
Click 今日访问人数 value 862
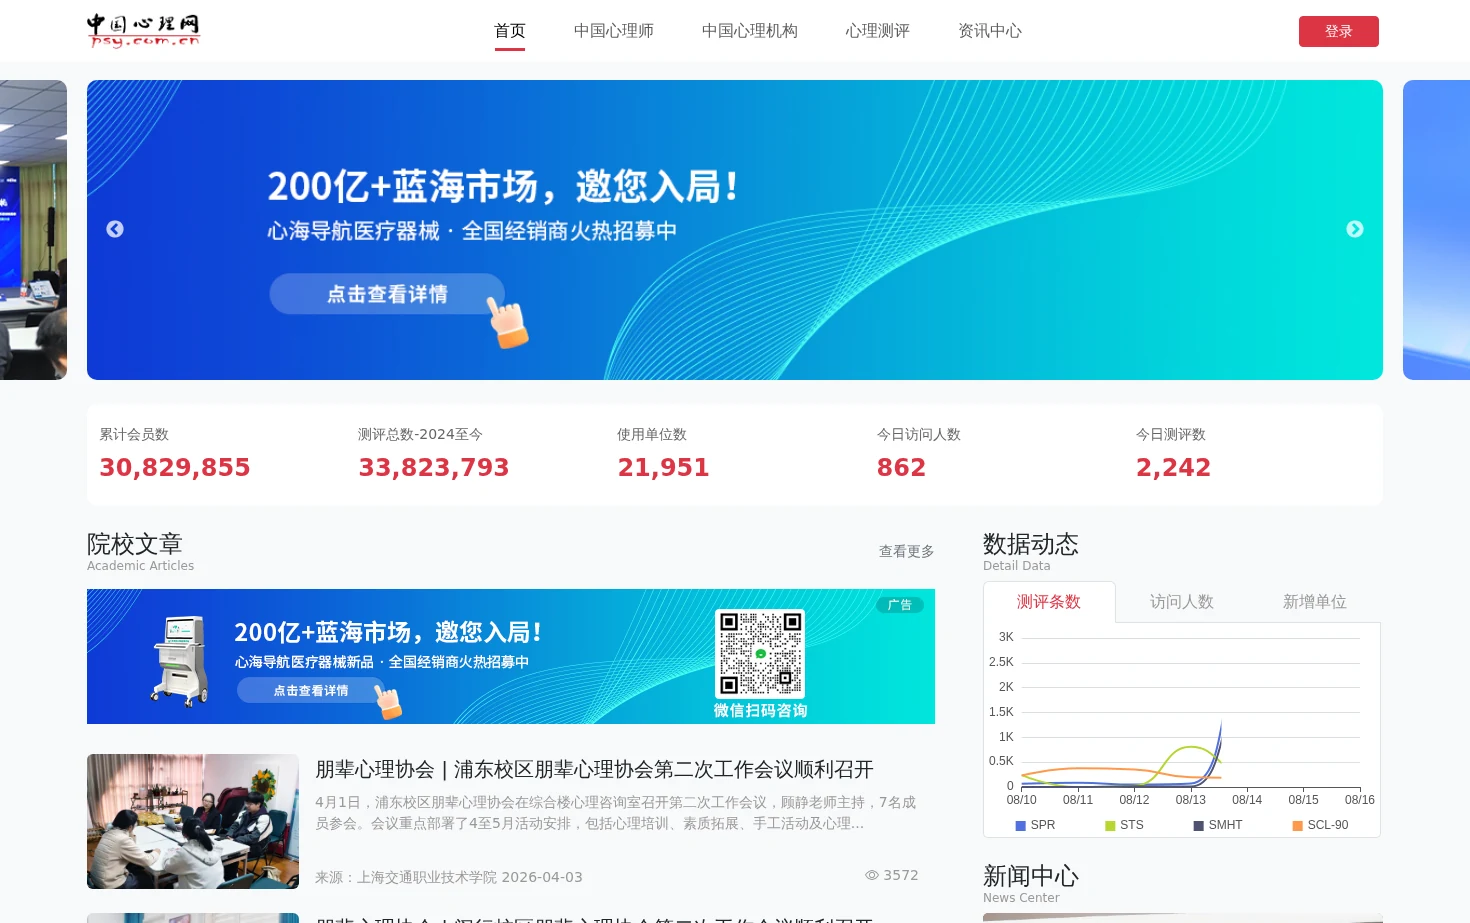(x=901, y=467)
